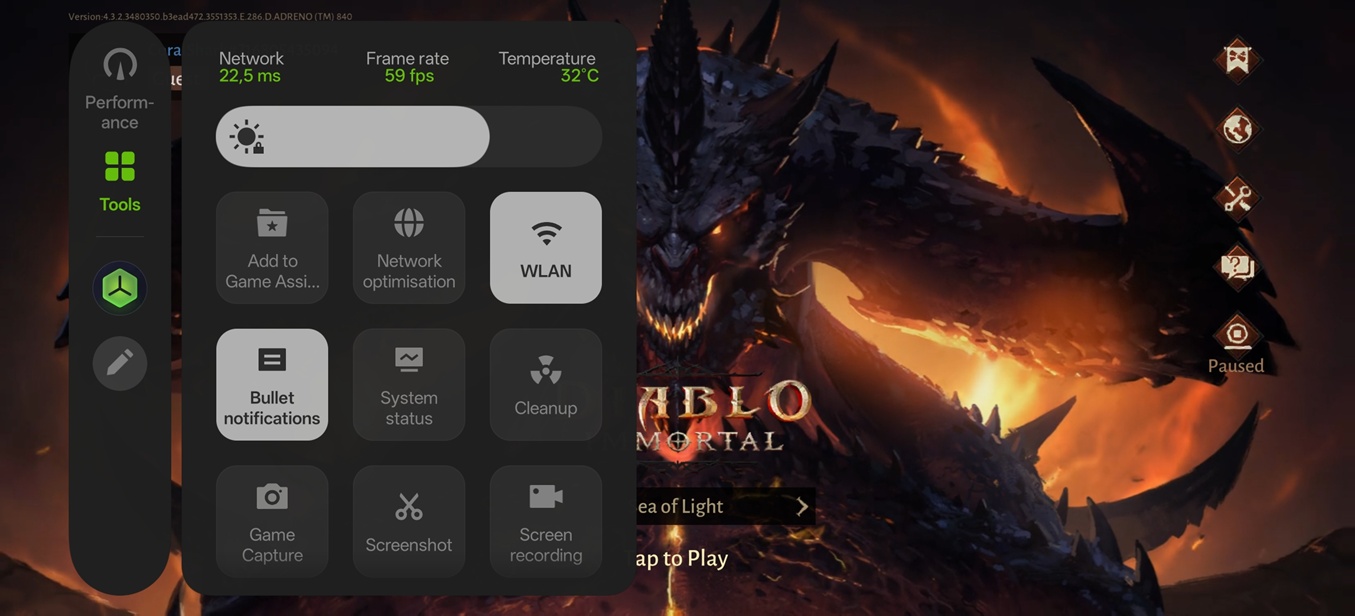Toggle WLAN off
1355x616 pixels.
(546, 248)
